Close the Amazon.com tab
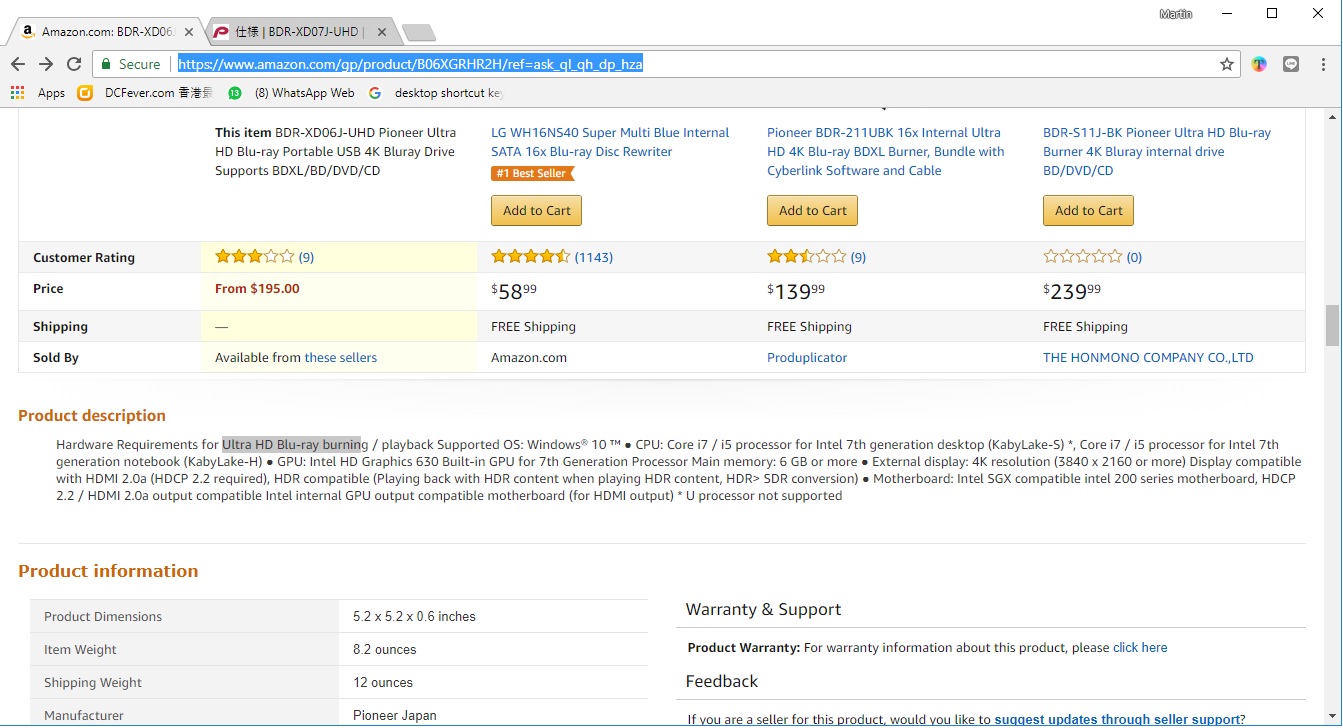Screen dimensions: 1343x728 click(x=189, y=32)
